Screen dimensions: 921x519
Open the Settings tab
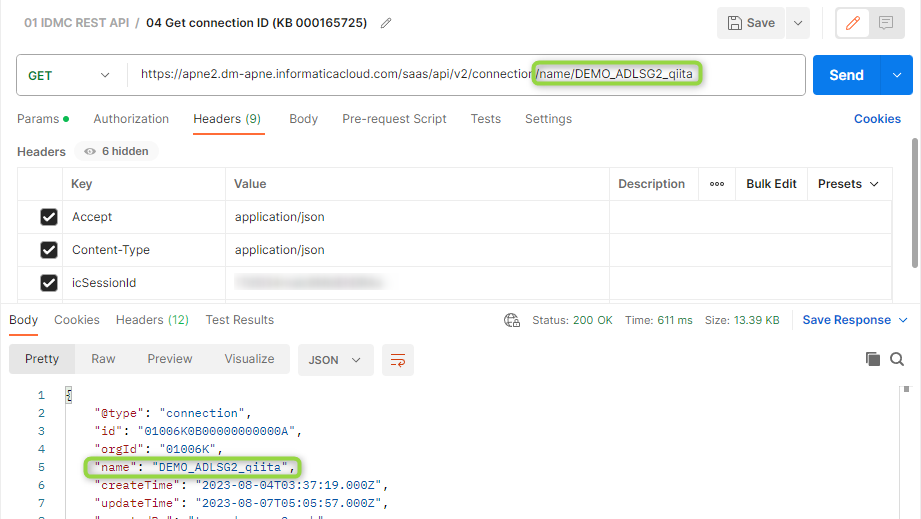548,119
